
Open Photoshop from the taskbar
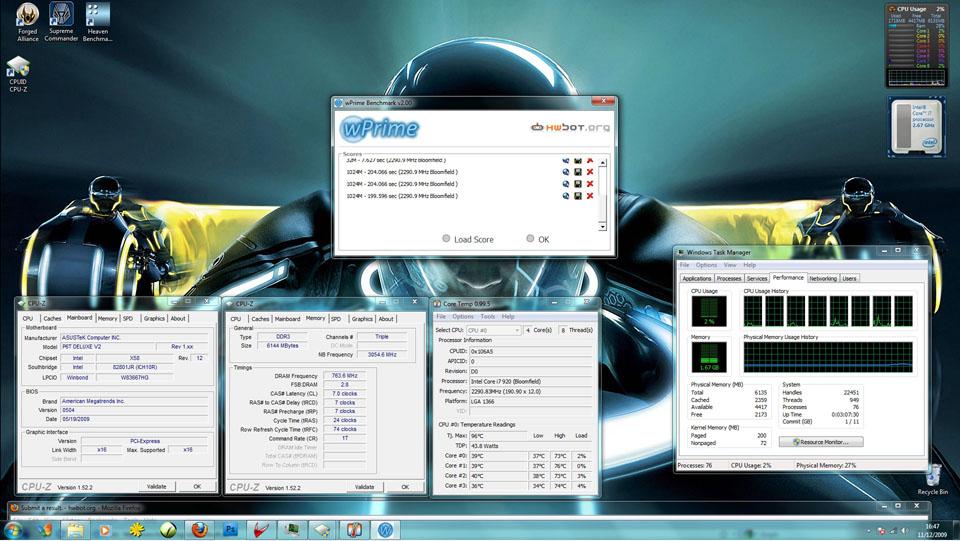230,529
